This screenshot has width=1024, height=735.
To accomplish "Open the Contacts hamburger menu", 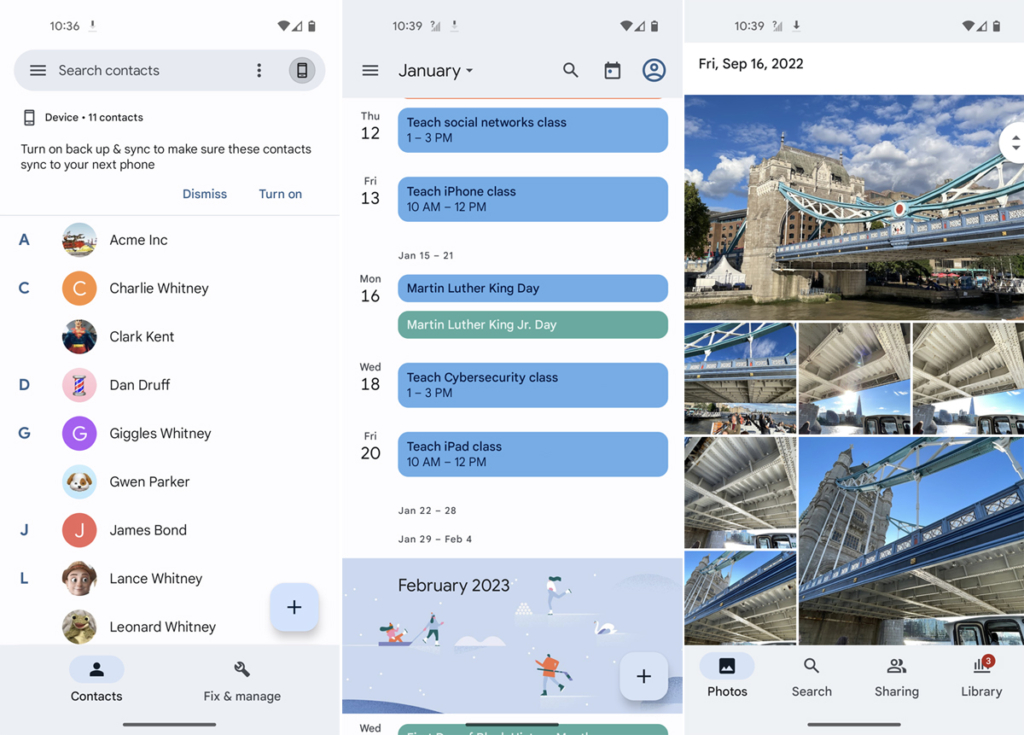I will tap(38, 71).
